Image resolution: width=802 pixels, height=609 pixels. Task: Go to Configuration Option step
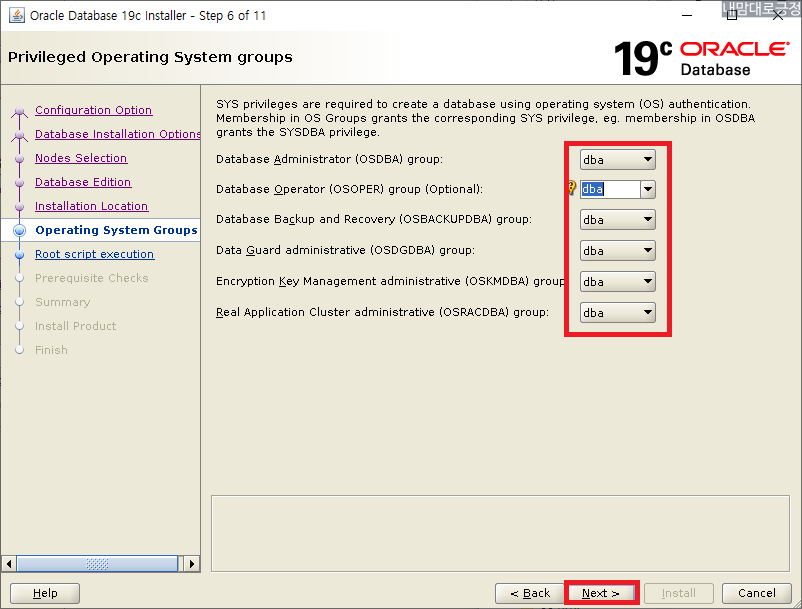click(x=94, y=110)
